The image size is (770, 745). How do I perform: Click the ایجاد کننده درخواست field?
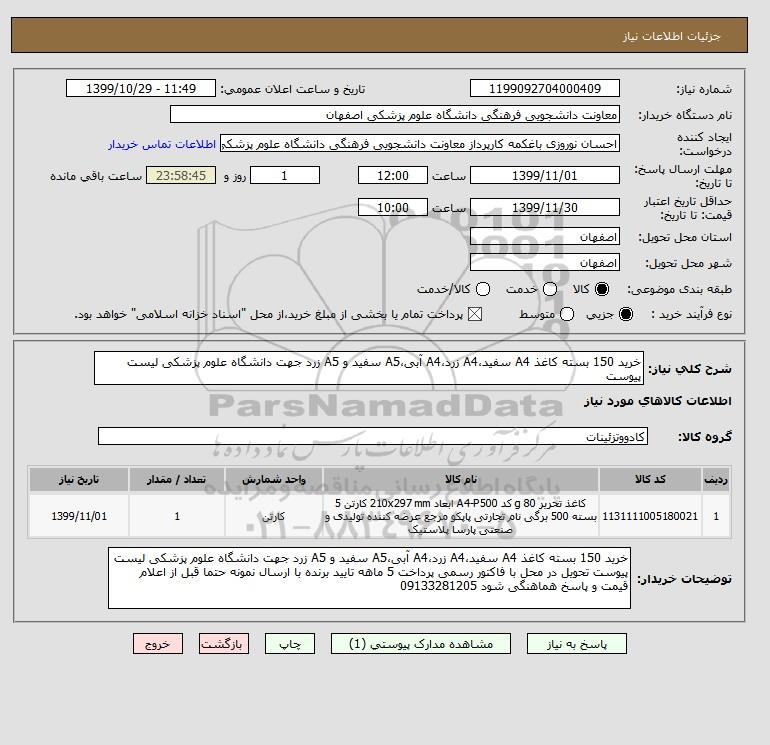[420, 144]
